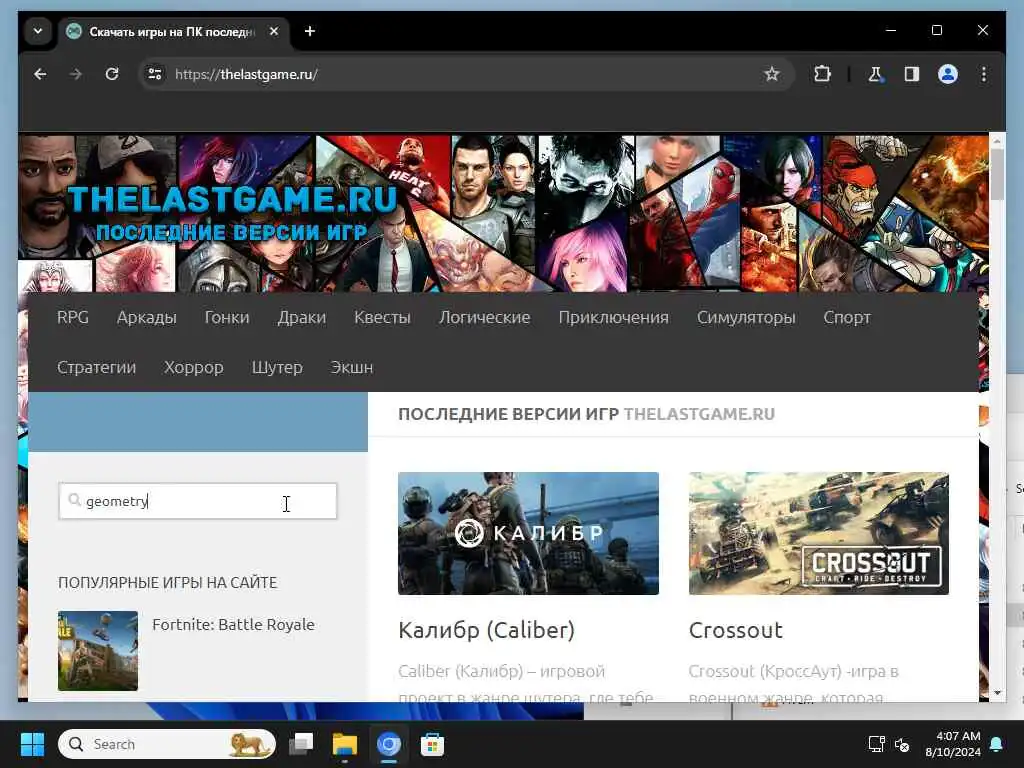
Task: Click the page vertical scrollbar thumb
Action: click(997, 174)
